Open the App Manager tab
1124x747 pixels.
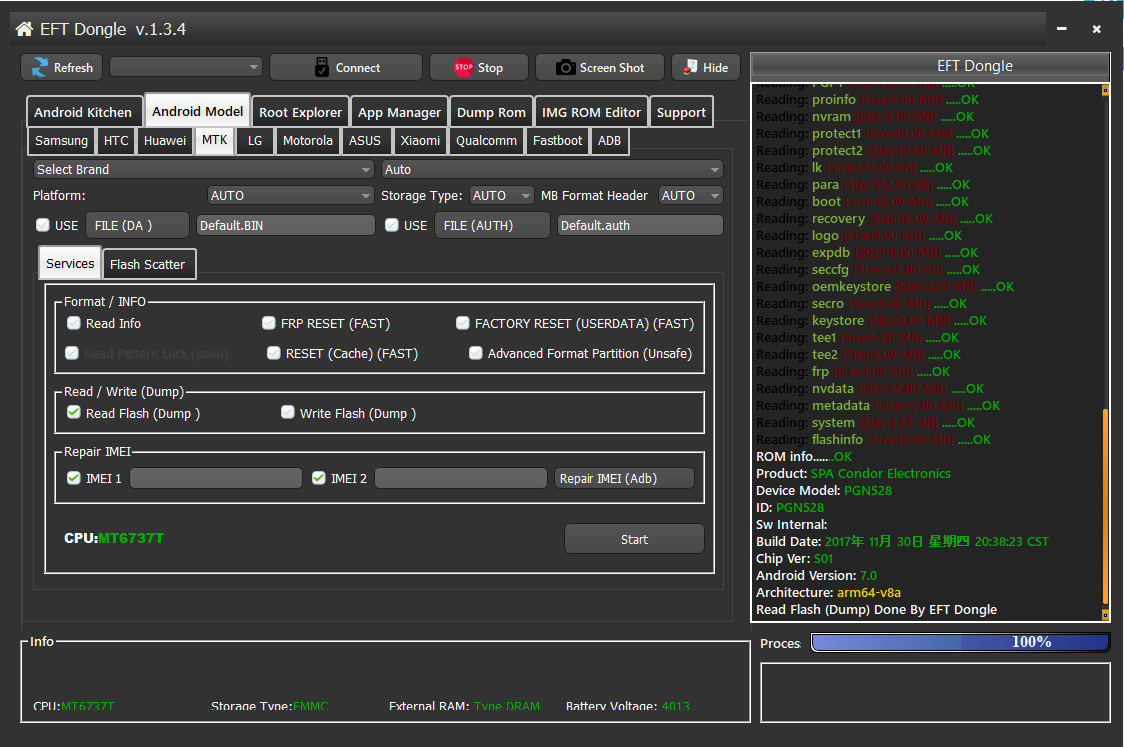(399, 113)
